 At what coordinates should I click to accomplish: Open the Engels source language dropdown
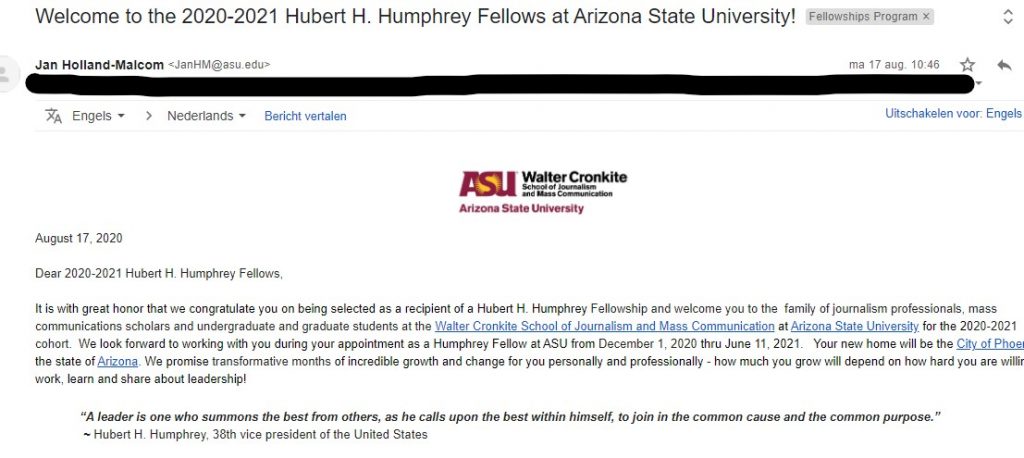click(98, 116)
